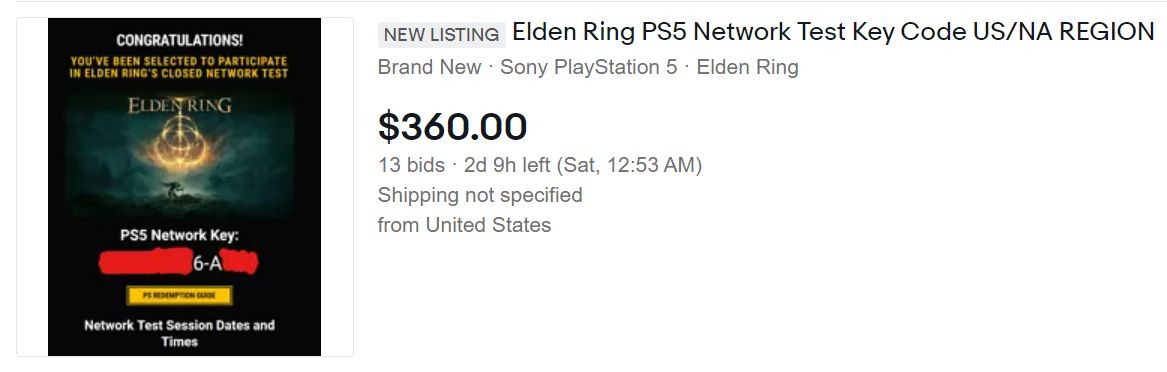1167x372 pixels.
Task: Click the $360.00 price
Action: coord(453,126)
